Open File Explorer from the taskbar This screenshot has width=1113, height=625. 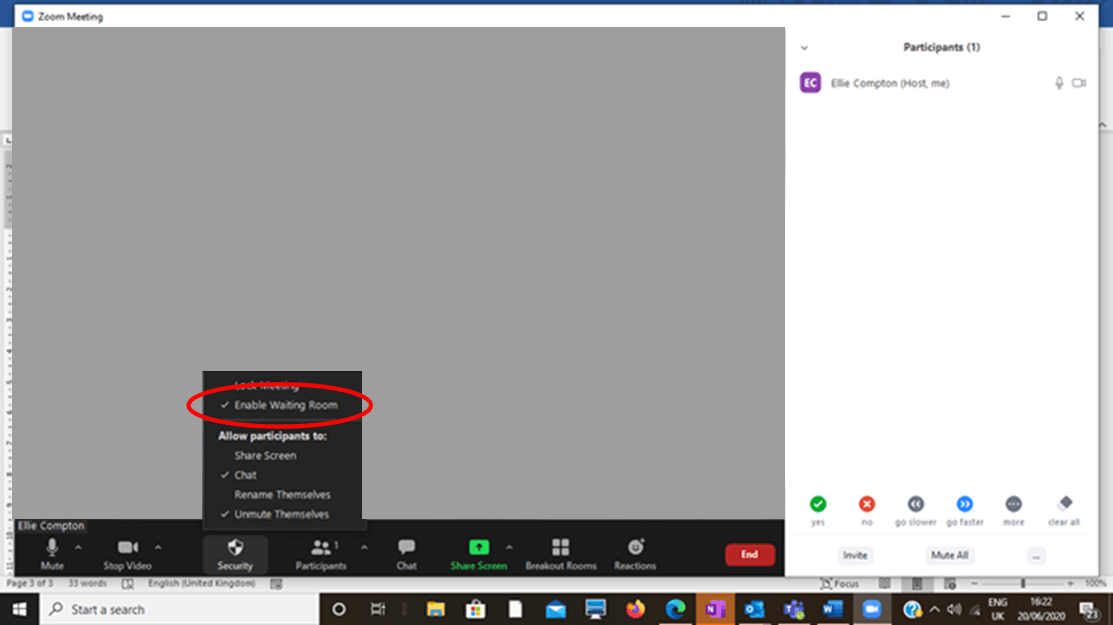pyautogui.click(x=435, y=609)
